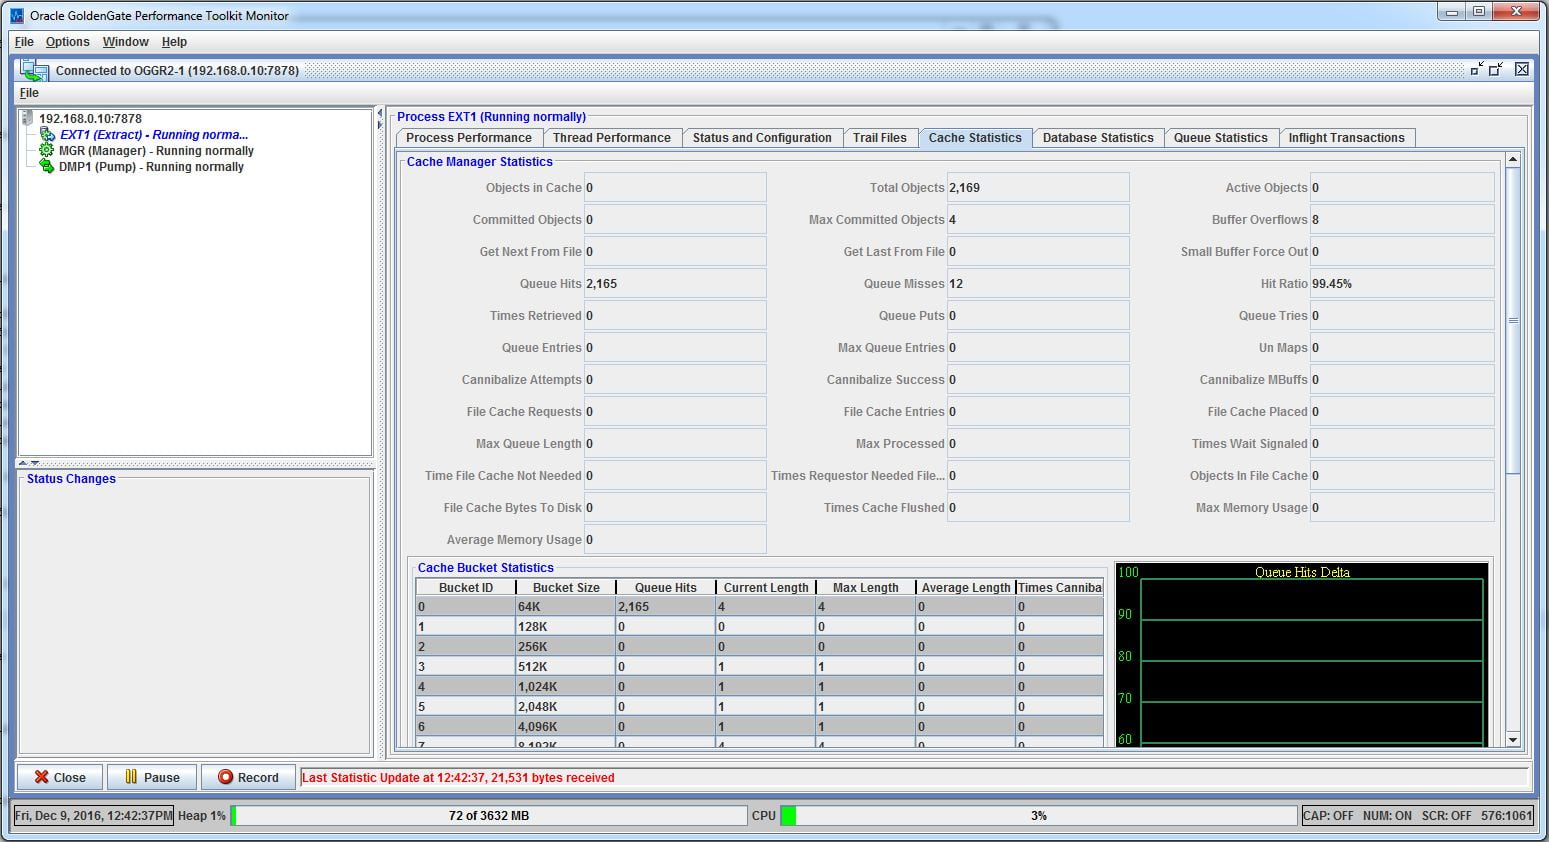Switch to the Database Statistics tab
1549x842 pixels.
coord(1098,138)
